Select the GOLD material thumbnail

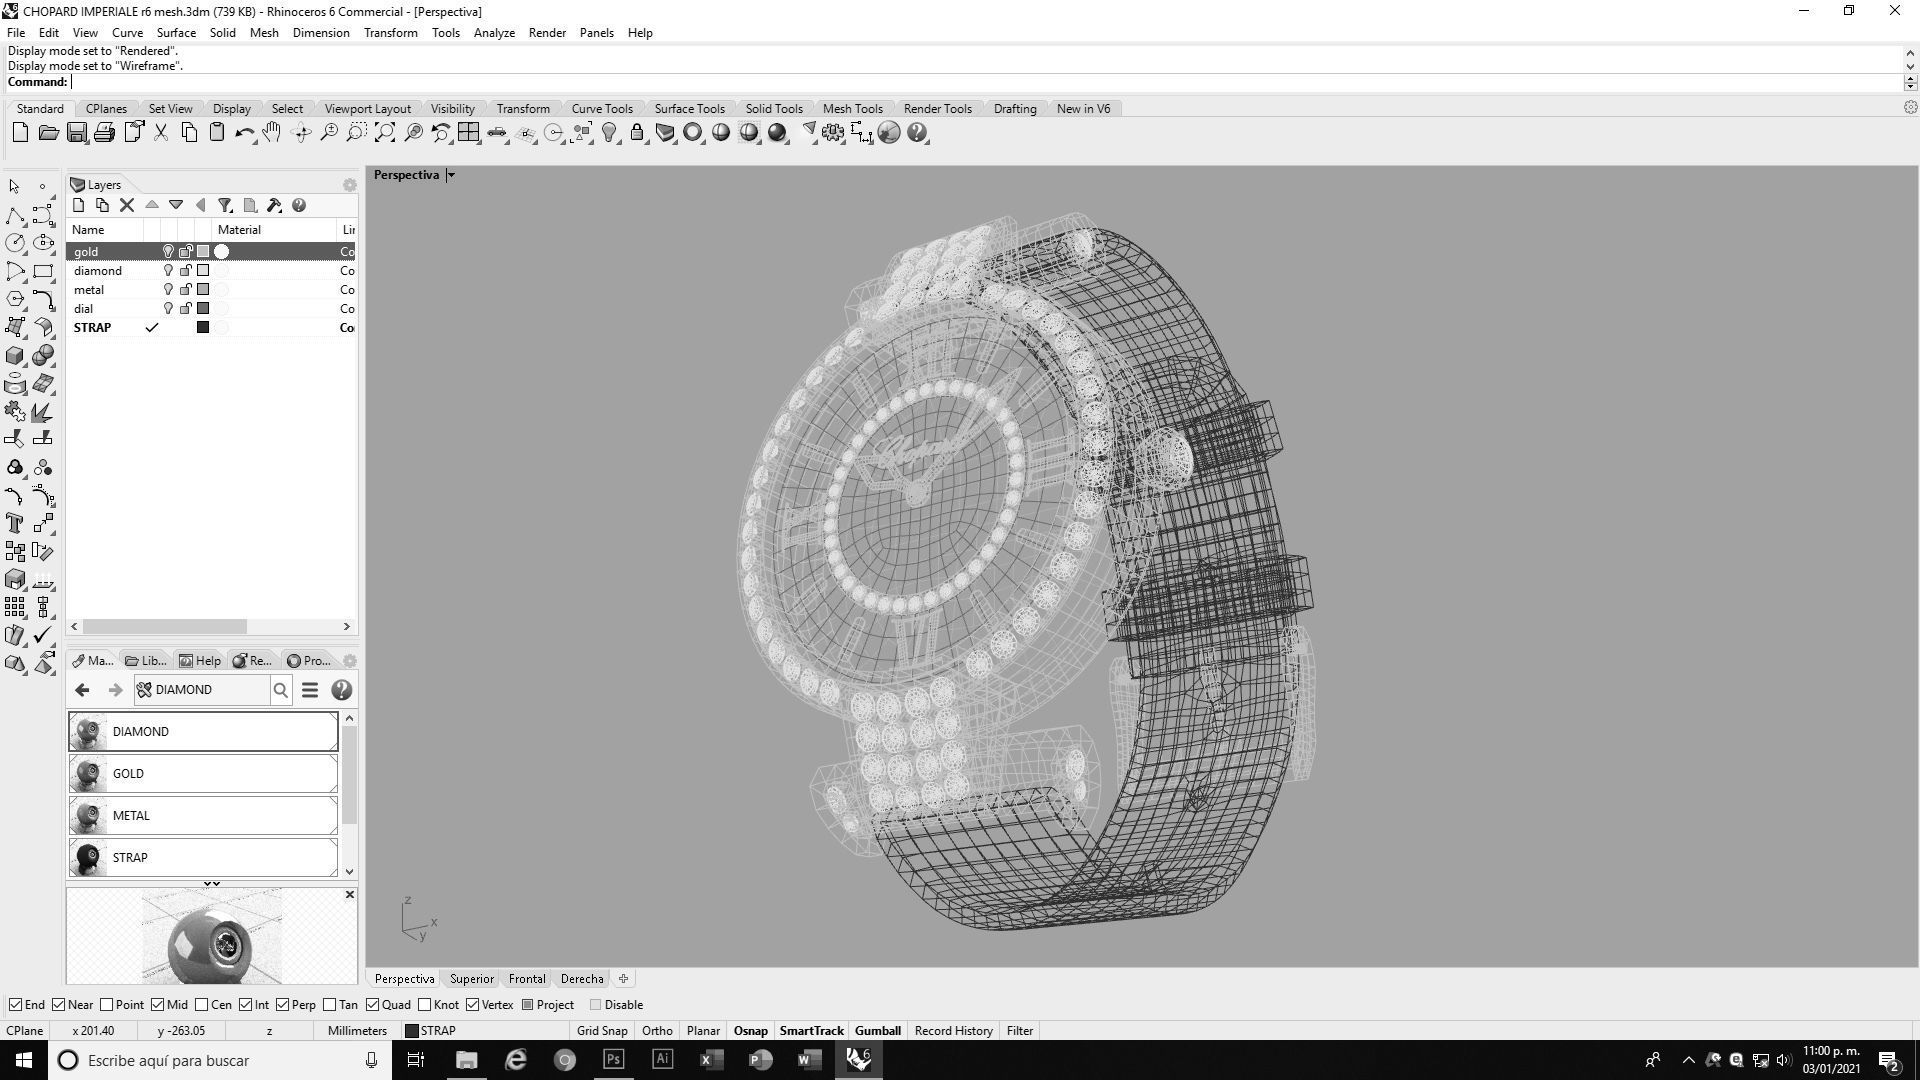pos(88,774)
